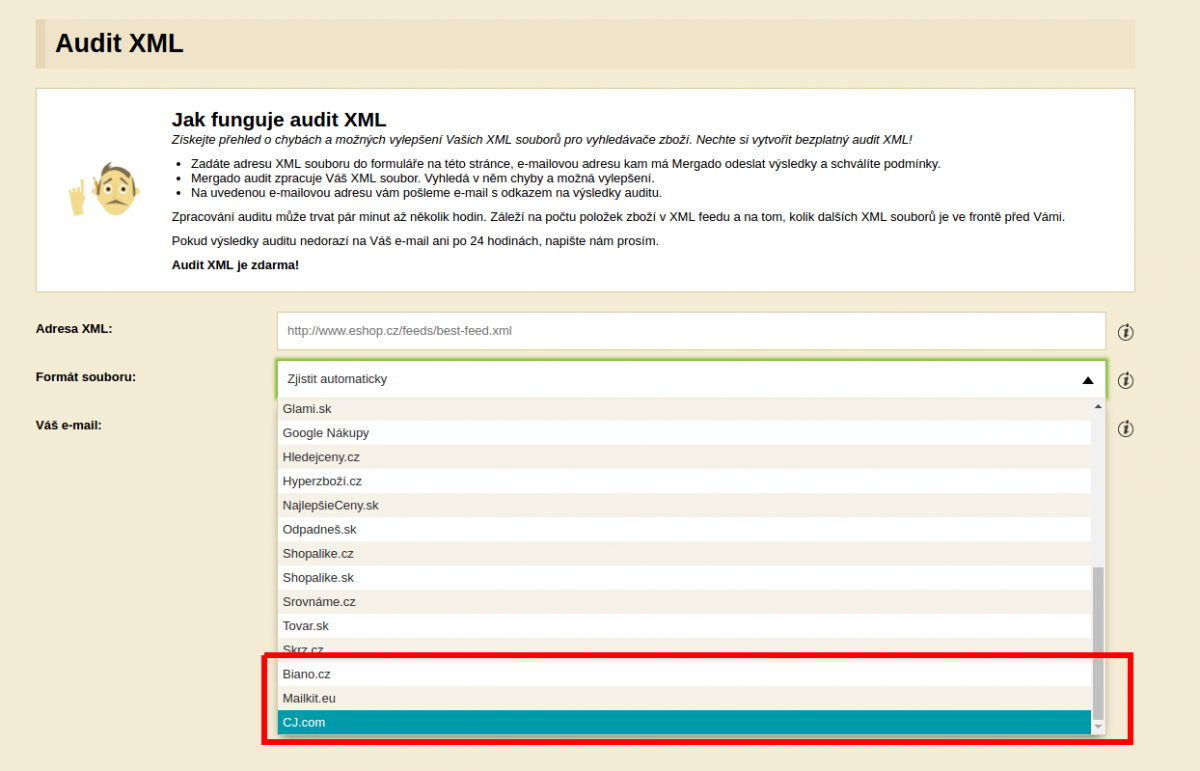
Task: Click the scrollbar down arrow in list
Action: pyautogui.click(x=1098, y=726)
